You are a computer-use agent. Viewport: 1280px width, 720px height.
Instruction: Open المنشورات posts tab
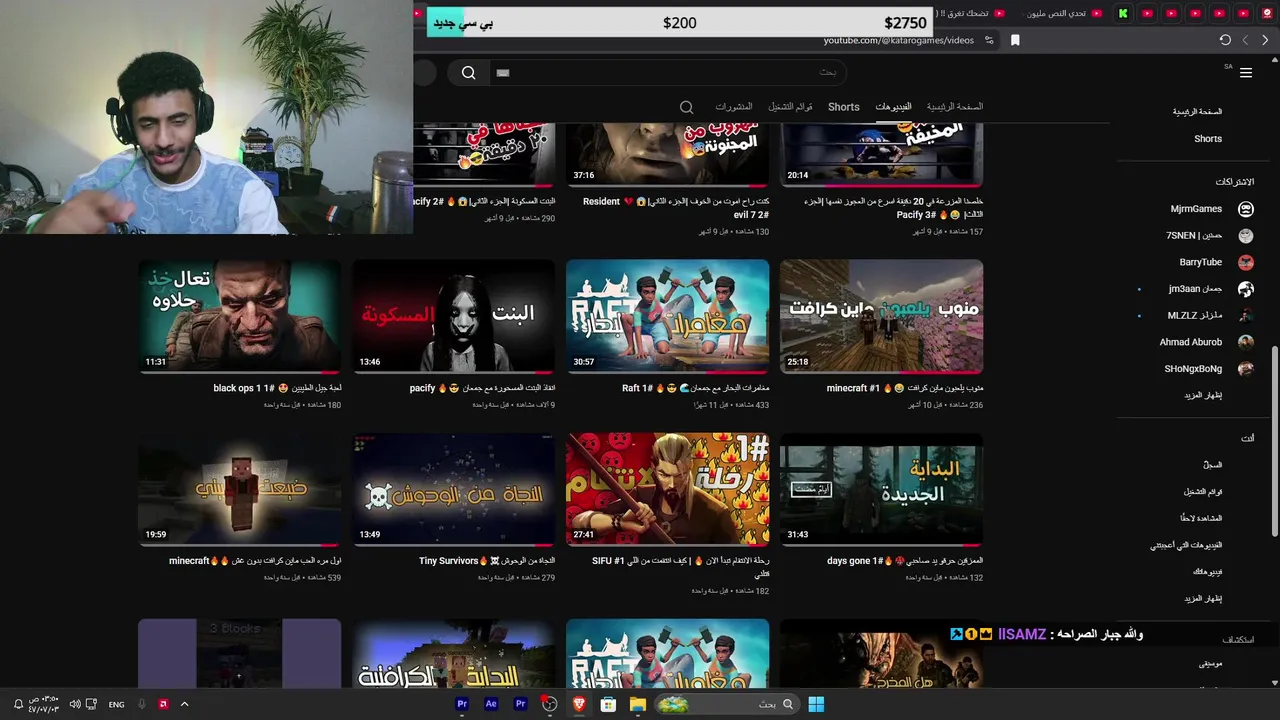coord(733,107)
